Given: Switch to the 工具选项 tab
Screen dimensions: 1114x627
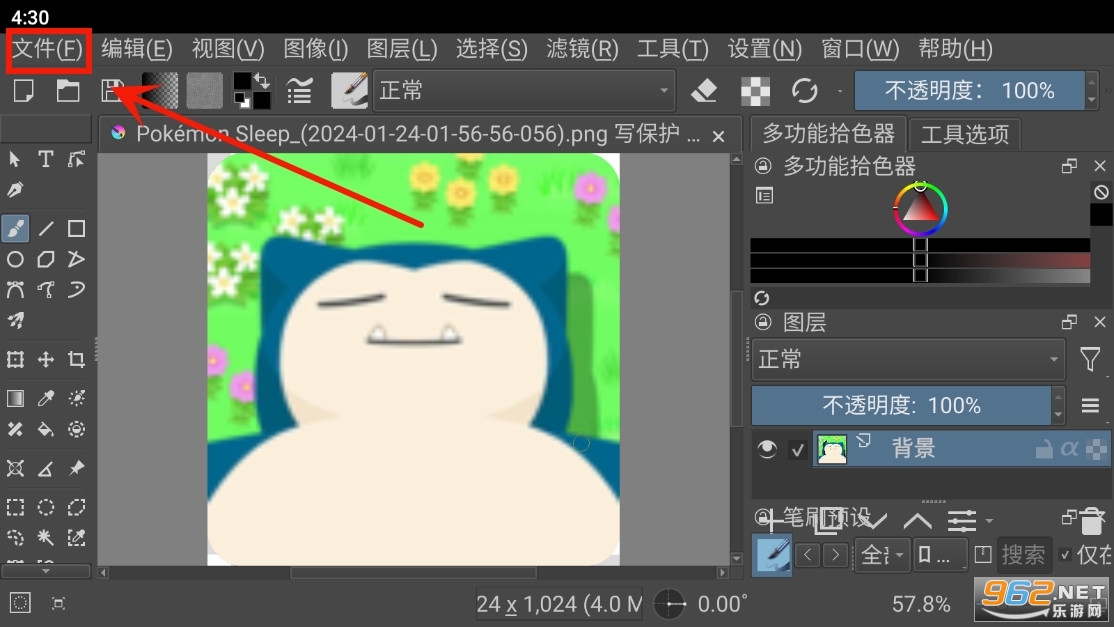Looking at the screenshot, I should pos(965,133).
